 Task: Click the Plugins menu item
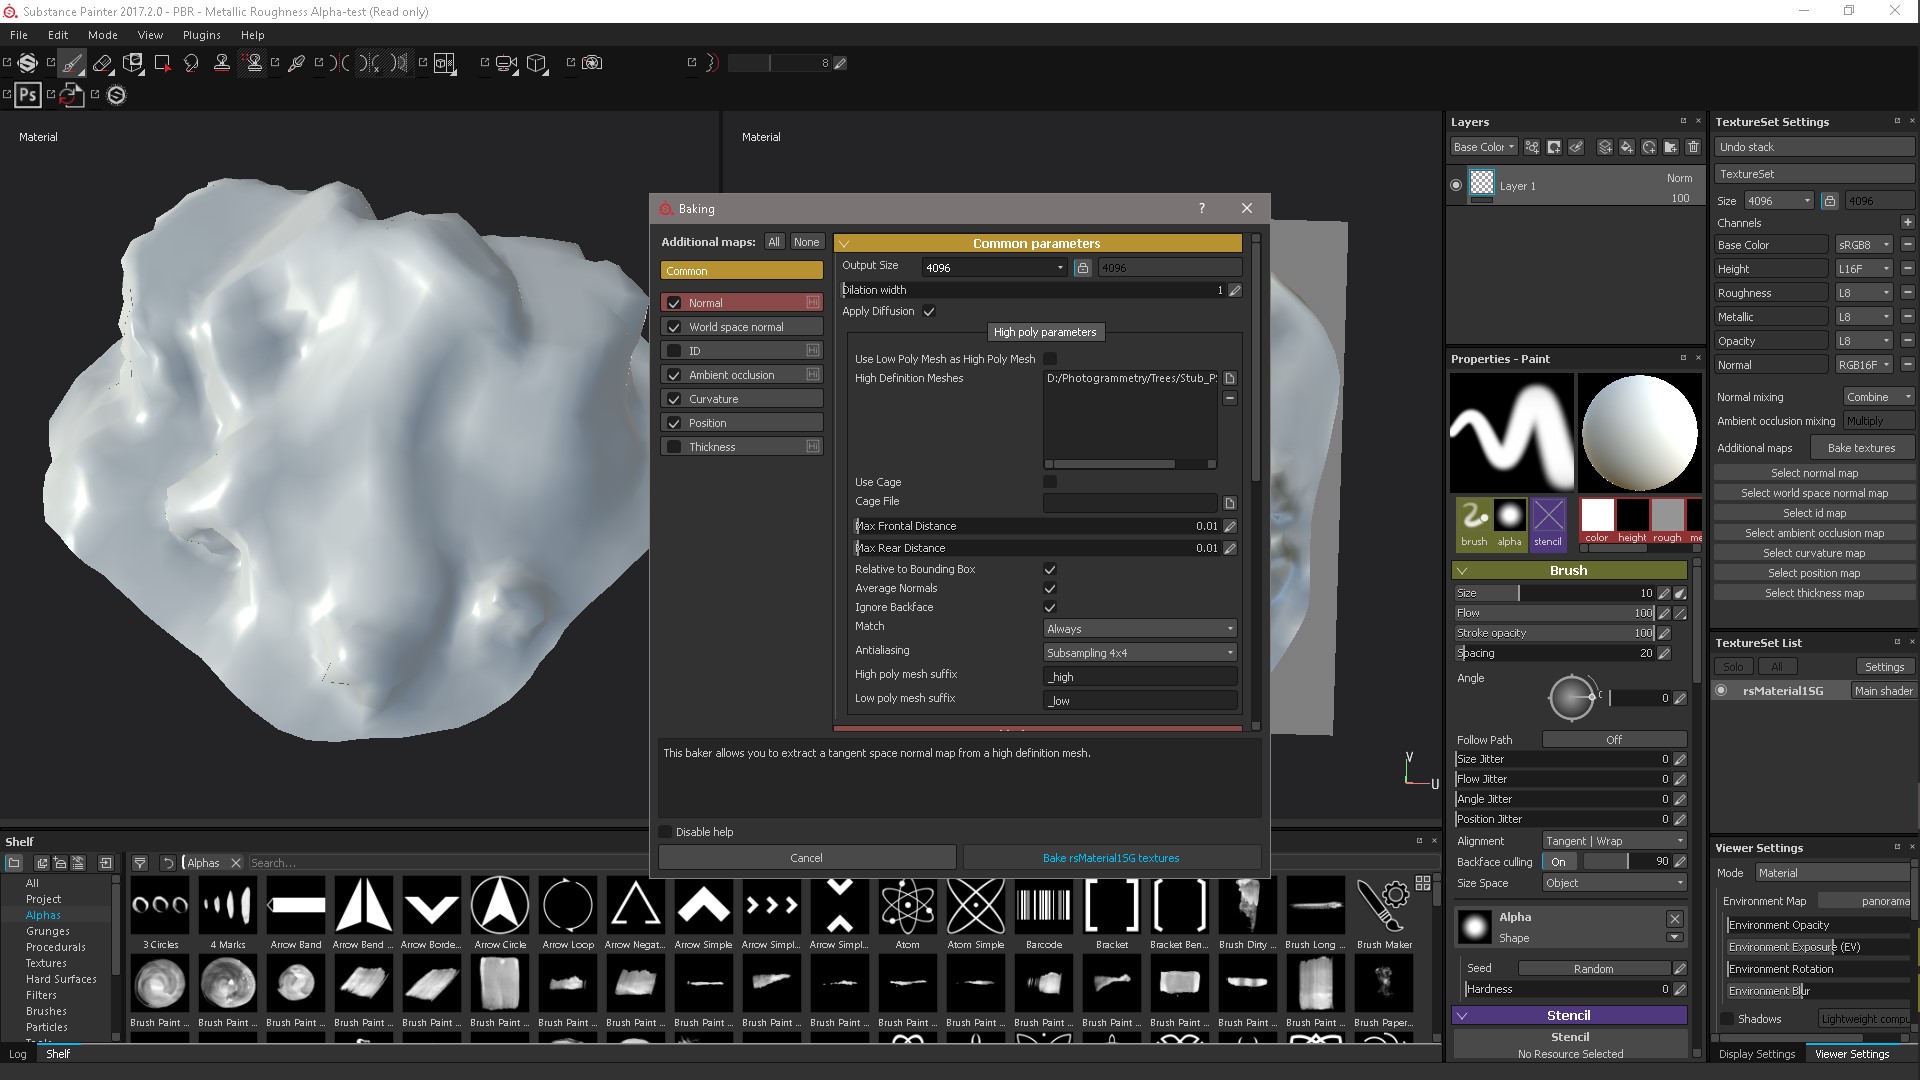(202, 34)
